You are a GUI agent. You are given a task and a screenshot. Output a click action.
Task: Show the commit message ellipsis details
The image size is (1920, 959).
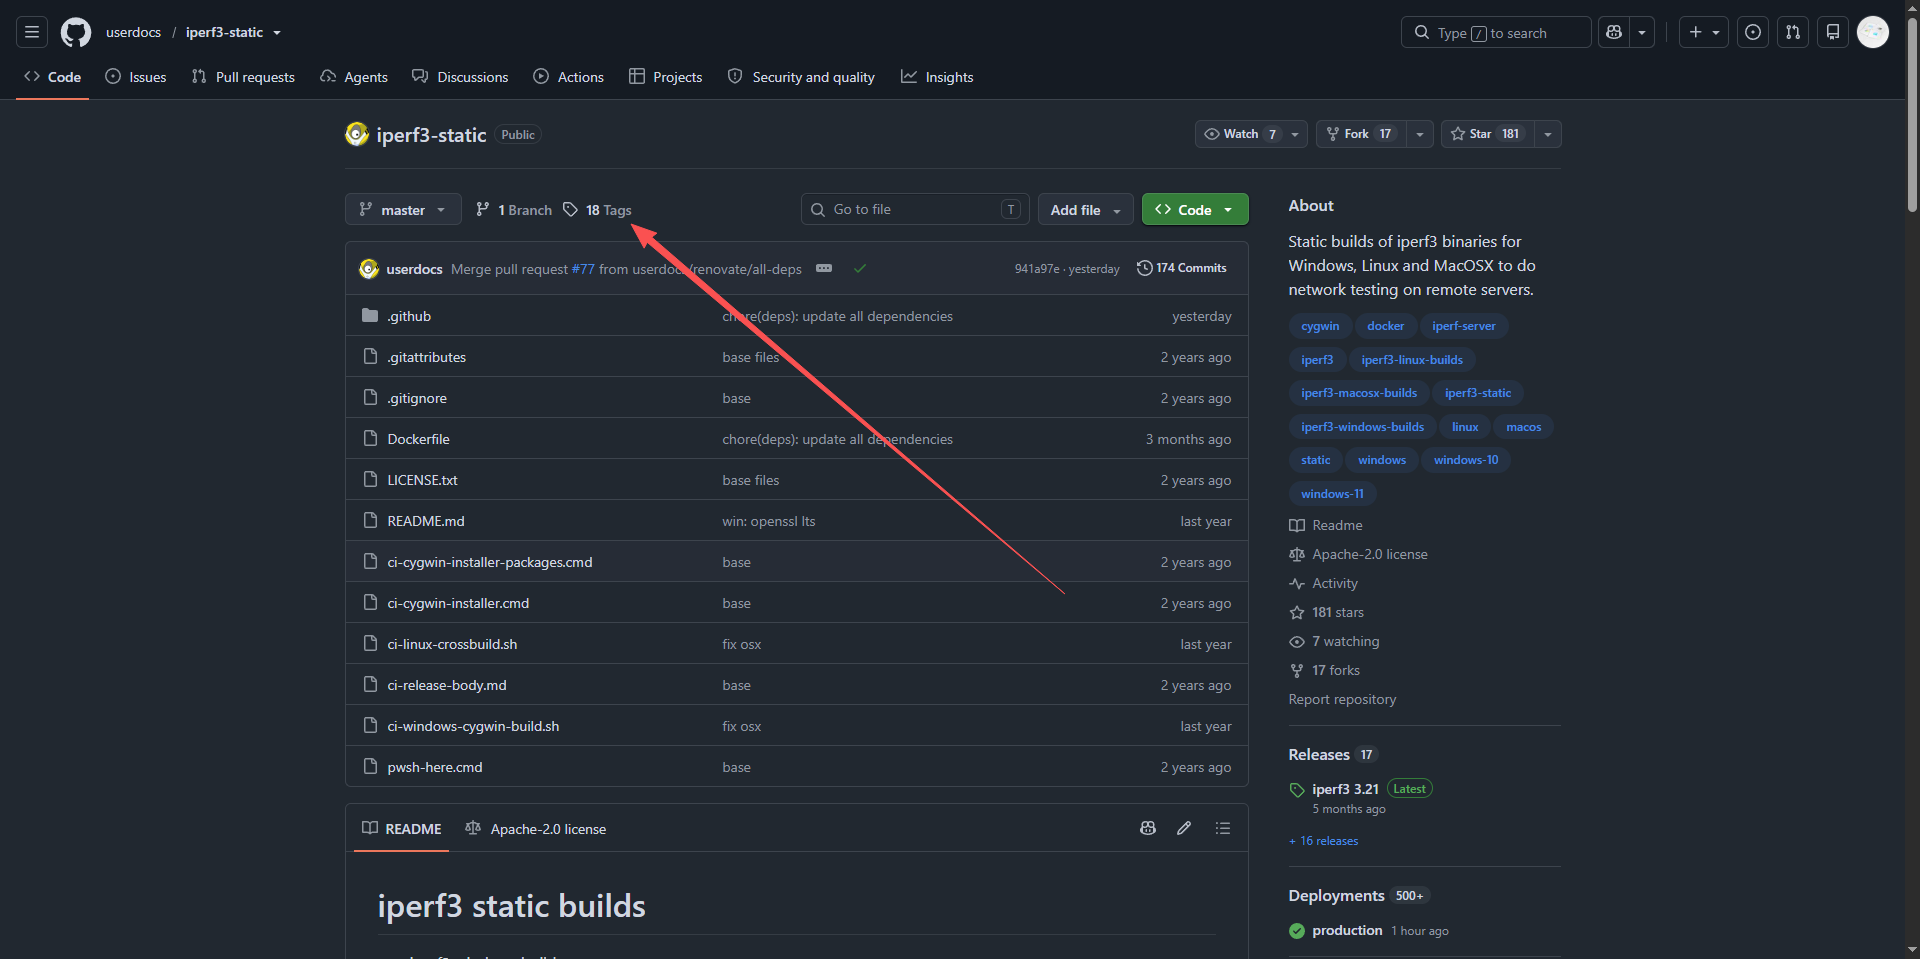pyautogui.click(x=824, y=268)
